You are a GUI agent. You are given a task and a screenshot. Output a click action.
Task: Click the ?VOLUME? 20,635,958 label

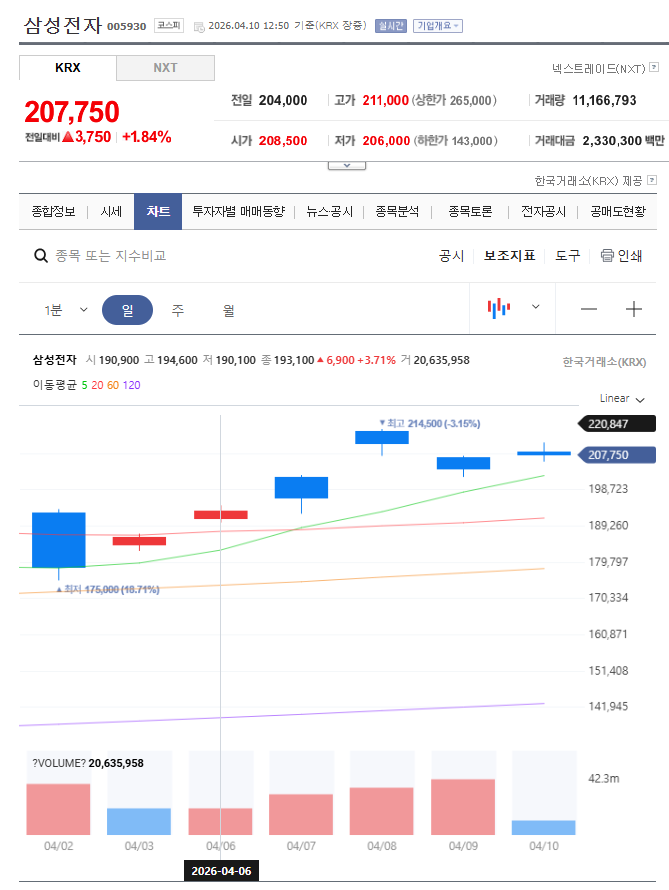point(88,763)
